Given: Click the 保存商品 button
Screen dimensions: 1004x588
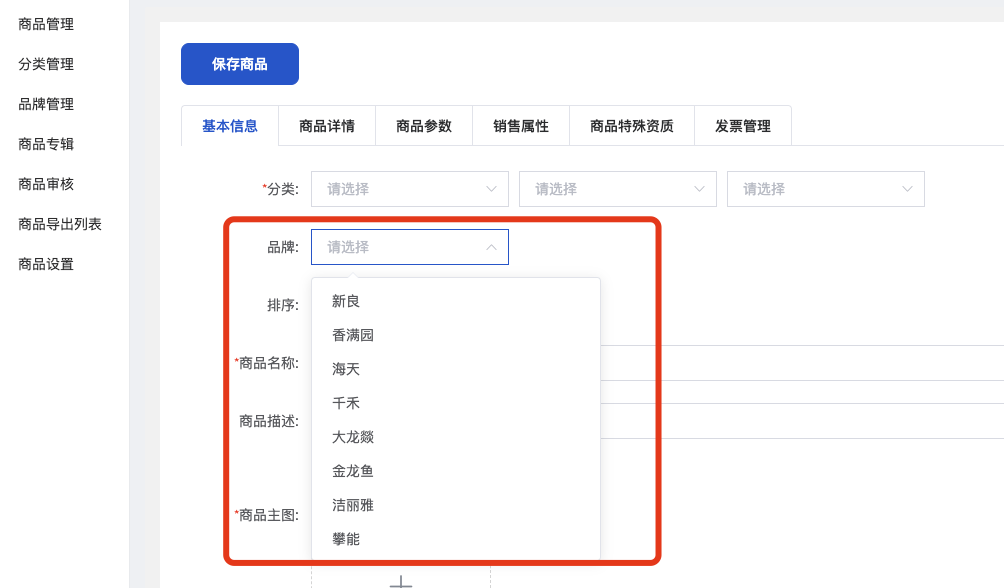Looking at the screenshot, I should [x=240, y=64].
